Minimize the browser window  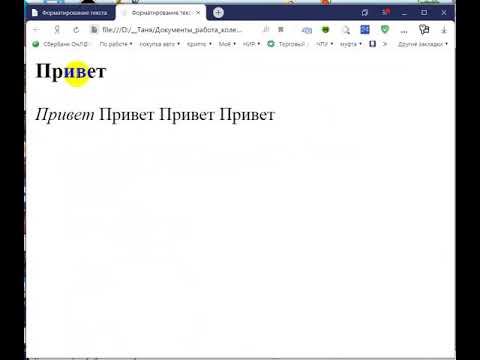click(x=404, y=13)
